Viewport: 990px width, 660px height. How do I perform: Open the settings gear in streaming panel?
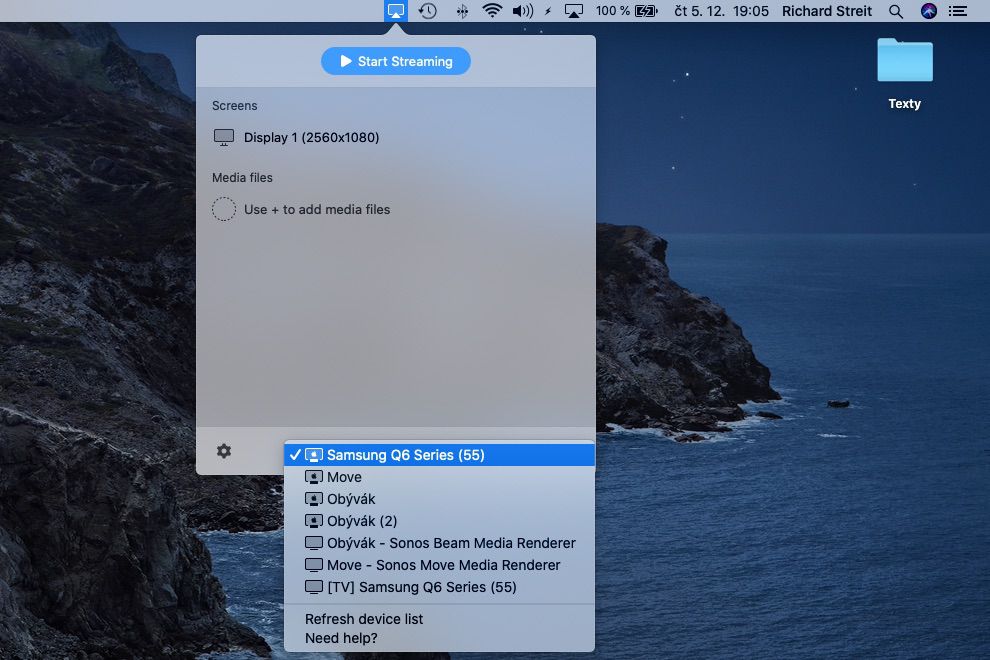(224, 451)
